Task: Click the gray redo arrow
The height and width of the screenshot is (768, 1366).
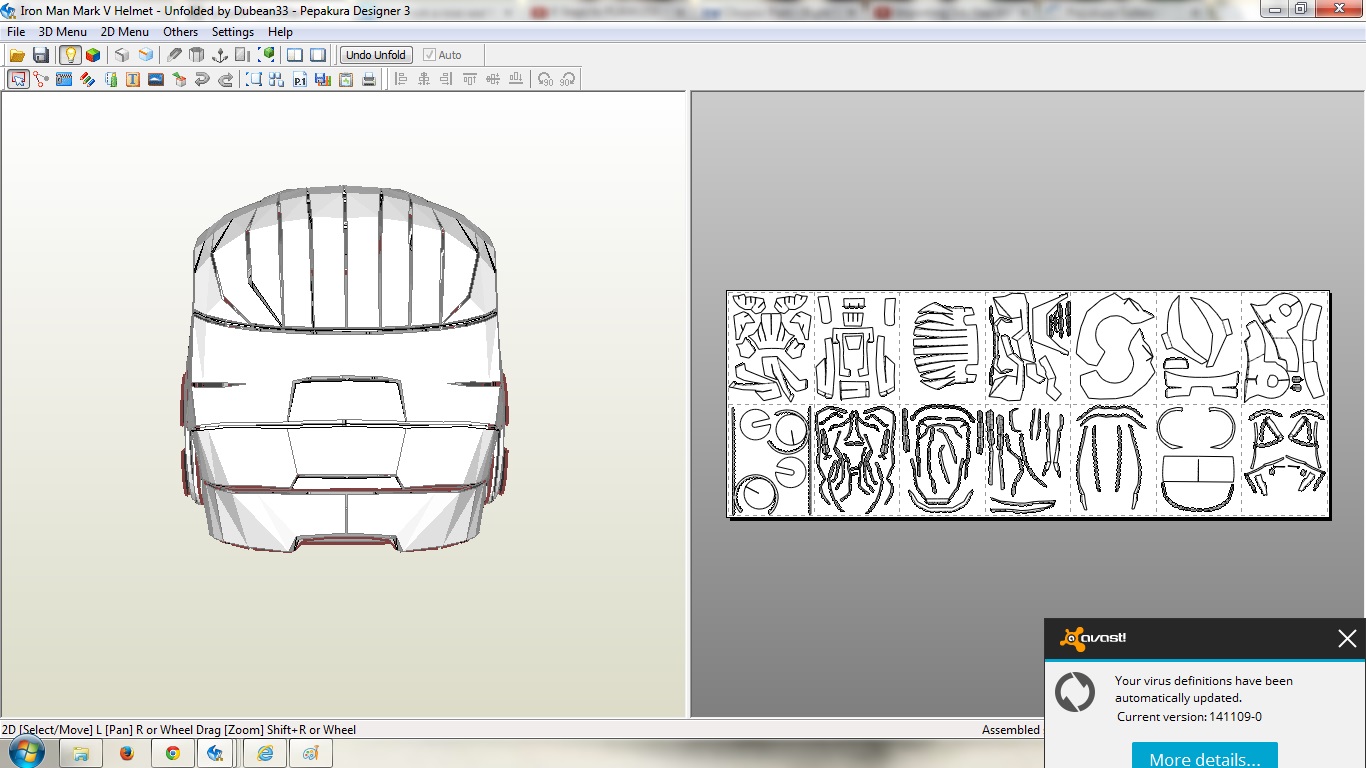Action: [225, 79]
